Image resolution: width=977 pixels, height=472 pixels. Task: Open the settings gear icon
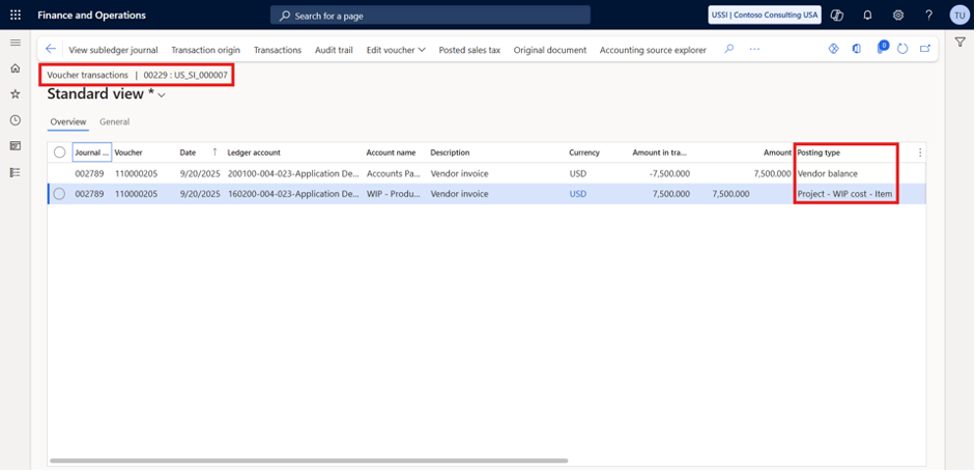pyautogui.click(x=898, y=15)
